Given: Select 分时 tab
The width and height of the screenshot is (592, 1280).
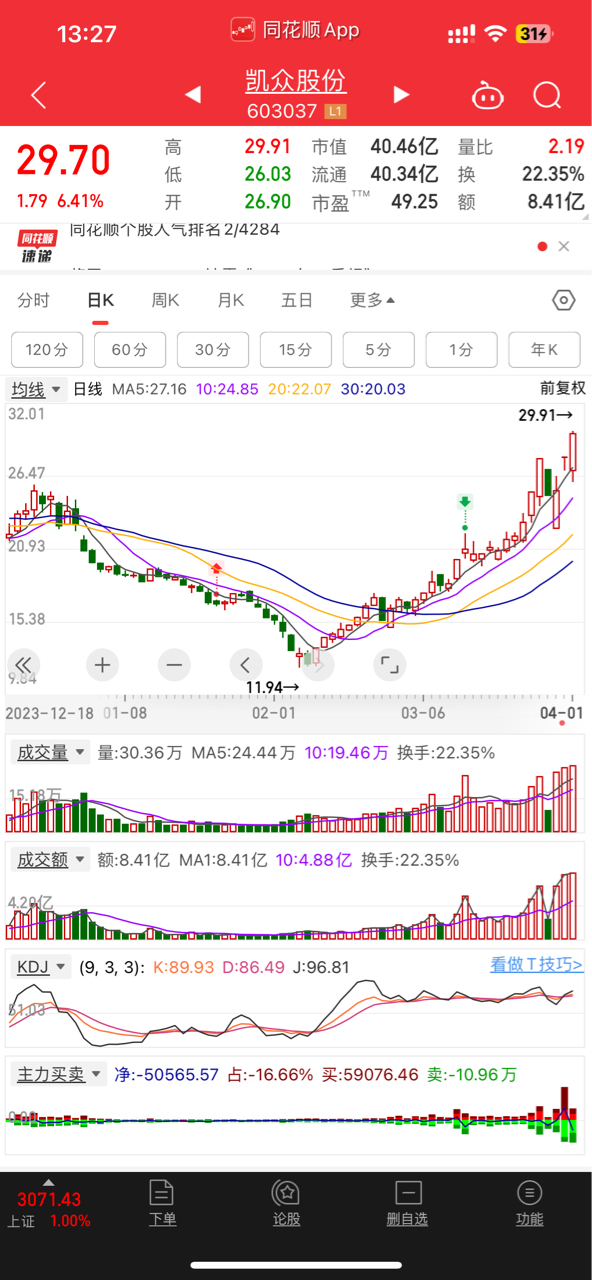Looking at the screenshot, I should tap(33, 300).
